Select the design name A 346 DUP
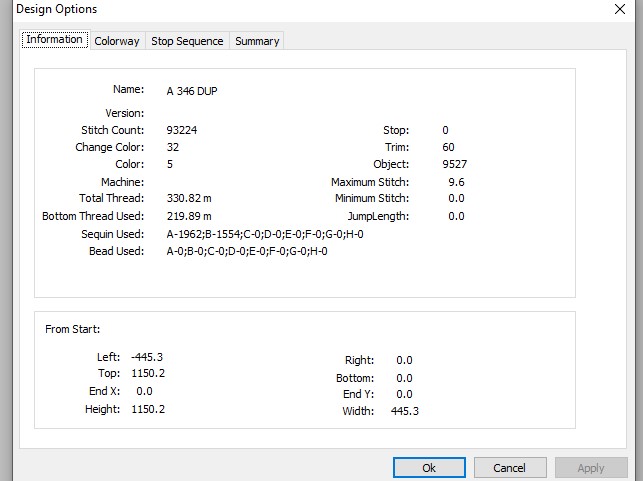The image size is (643, 481). tap(192, 91)
